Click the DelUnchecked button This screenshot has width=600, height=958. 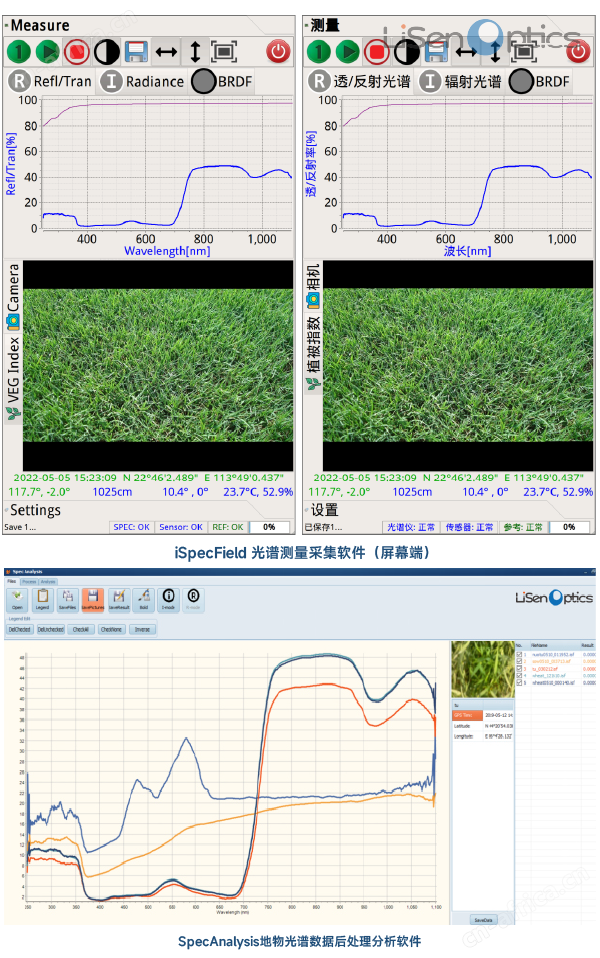50,629
